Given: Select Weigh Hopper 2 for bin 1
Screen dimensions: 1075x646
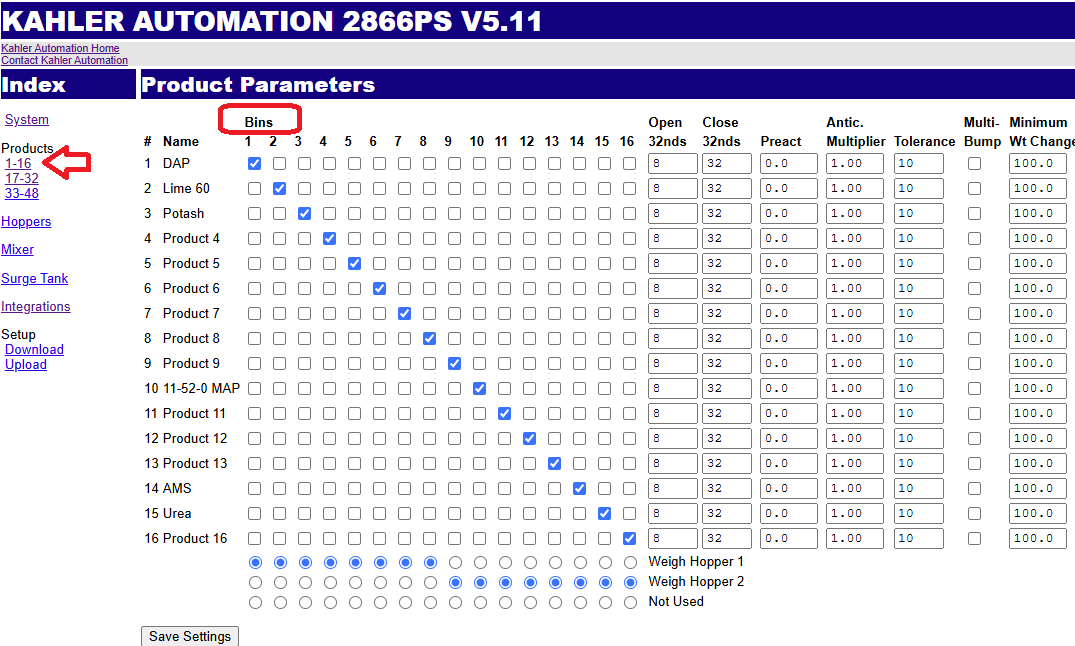Looking at the screenshot, I should [256, 582].
